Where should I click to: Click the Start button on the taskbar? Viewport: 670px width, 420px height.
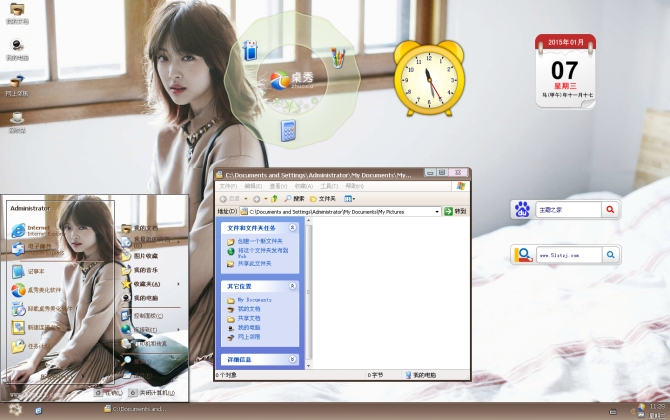[x=15, y=409]
